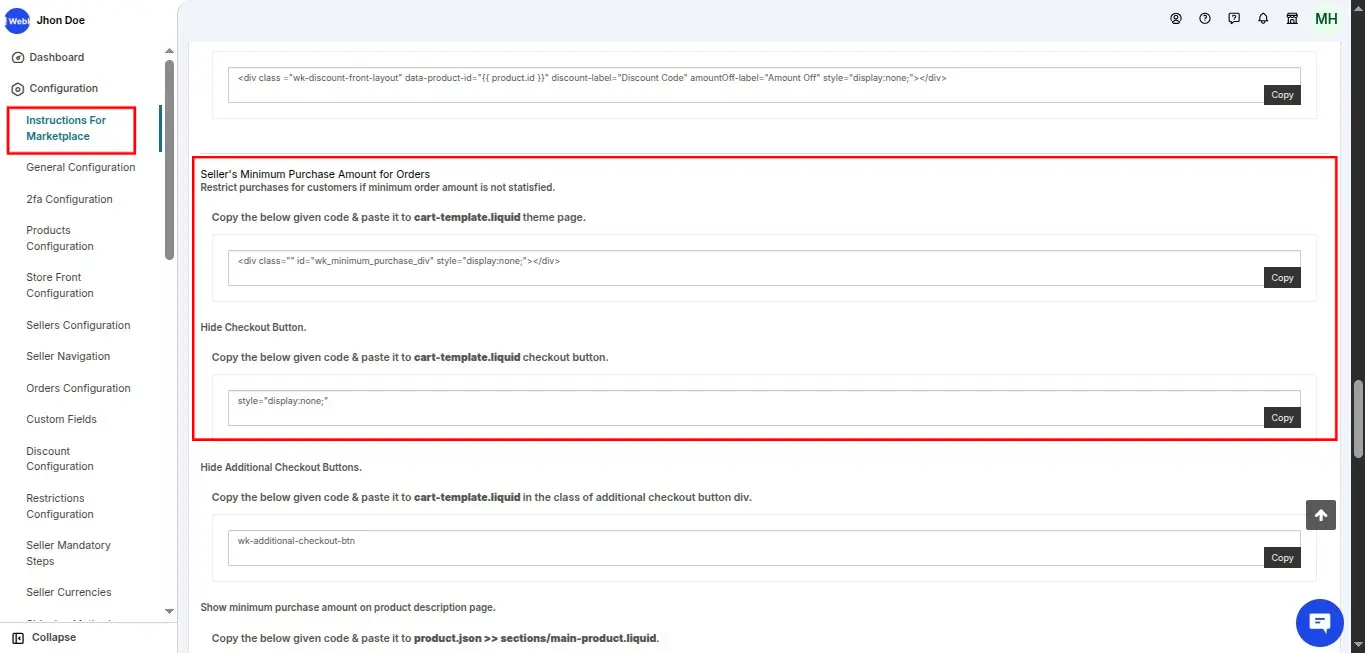Click the 'Hide Checkout Button.' heading
This screenshot has width=1365, height=653.
click(253, 327)
